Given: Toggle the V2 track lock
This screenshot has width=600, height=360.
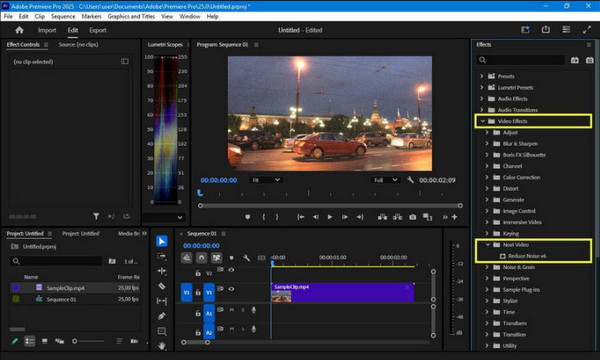Looking at the screenshot, I should click(198, 273).
